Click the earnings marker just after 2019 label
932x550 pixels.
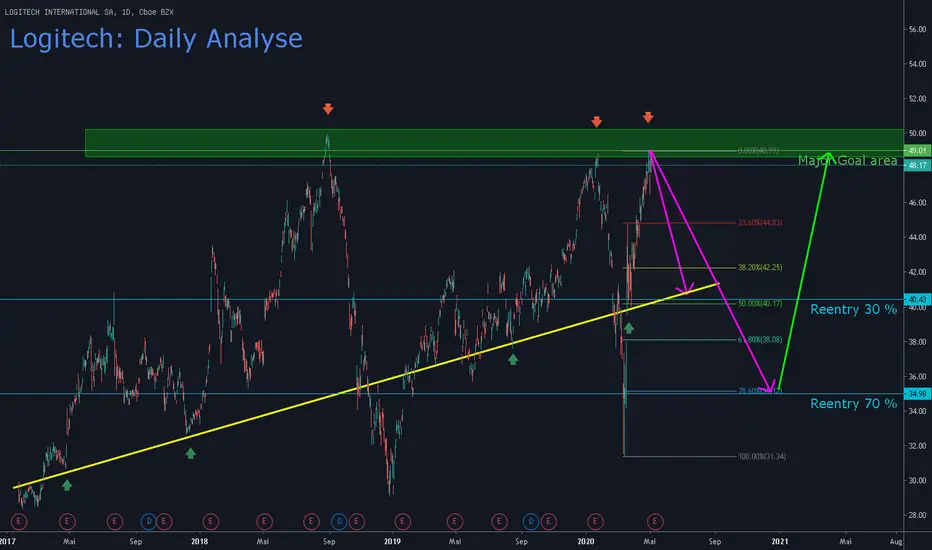[402, 521]
